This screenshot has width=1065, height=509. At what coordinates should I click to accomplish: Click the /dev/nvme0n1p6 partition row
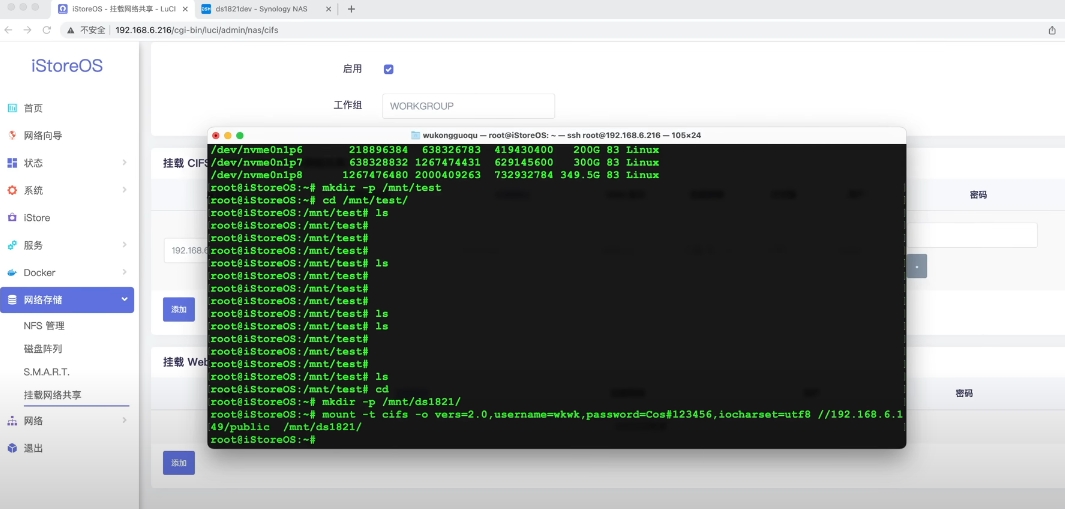click(x=435, y=150)
